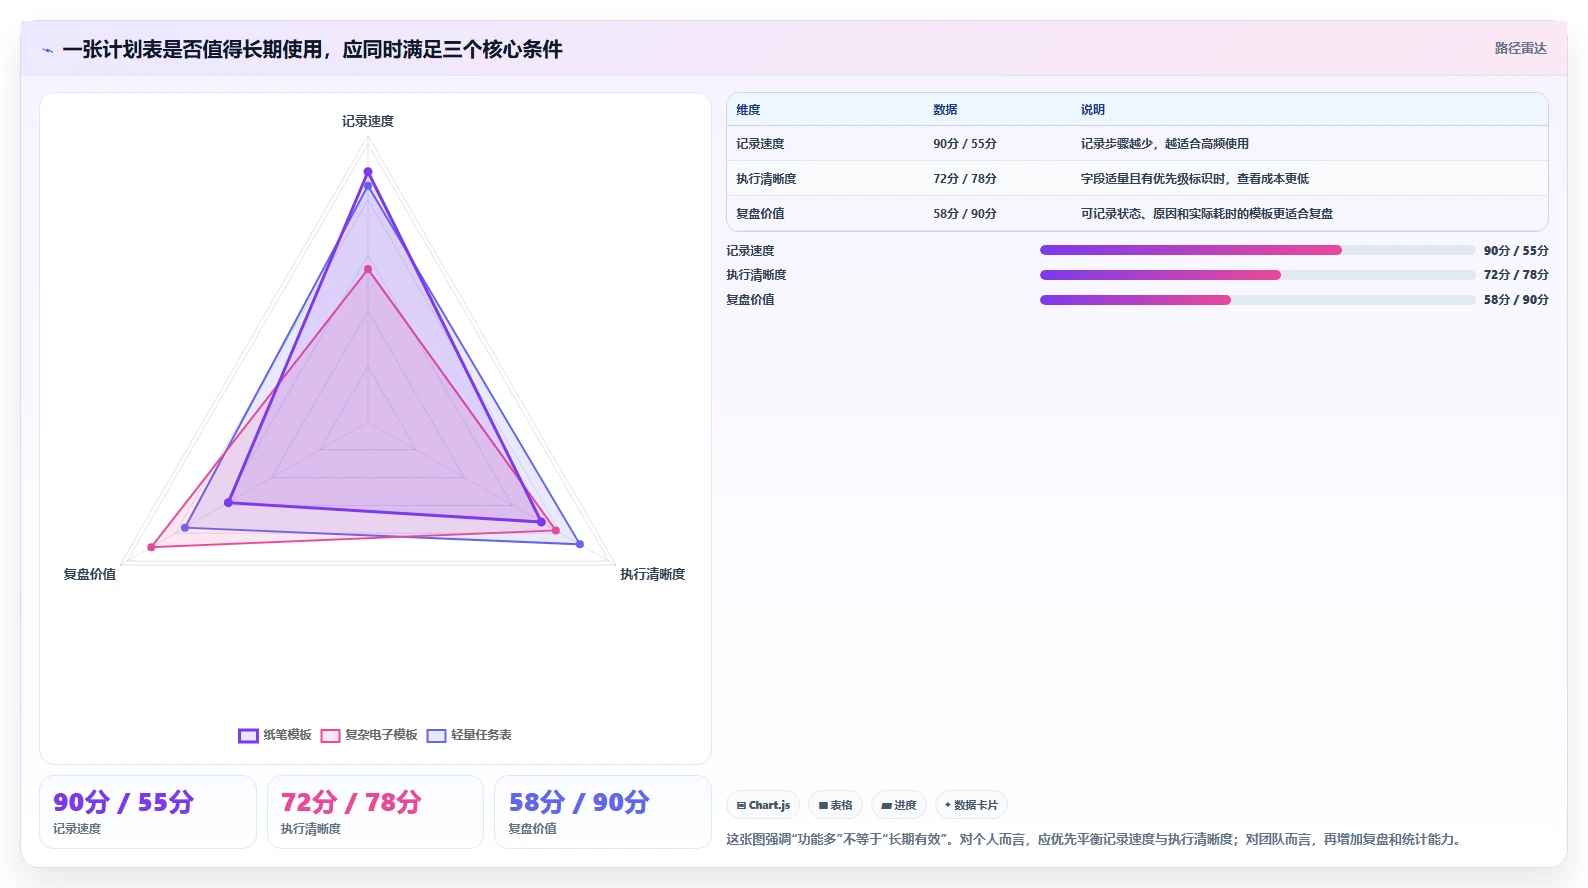Click the 表格 tag chip
1588x888 pixels.
(835, 805)
